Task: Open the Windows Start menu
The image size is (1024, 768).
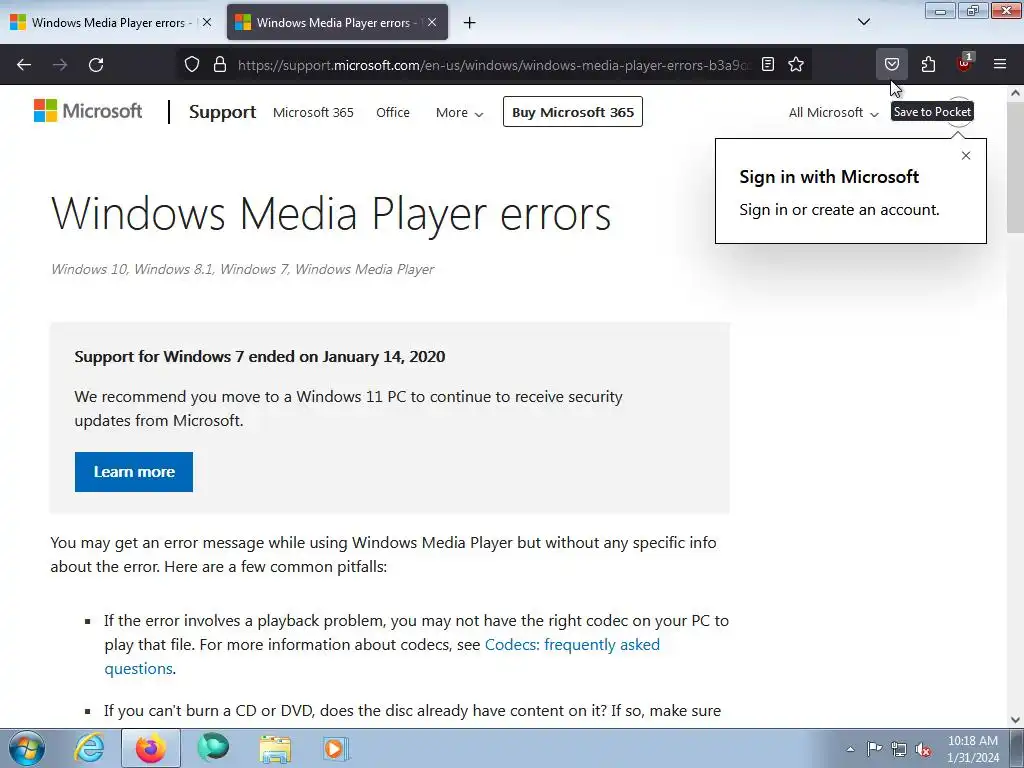Action: [27, 748]
